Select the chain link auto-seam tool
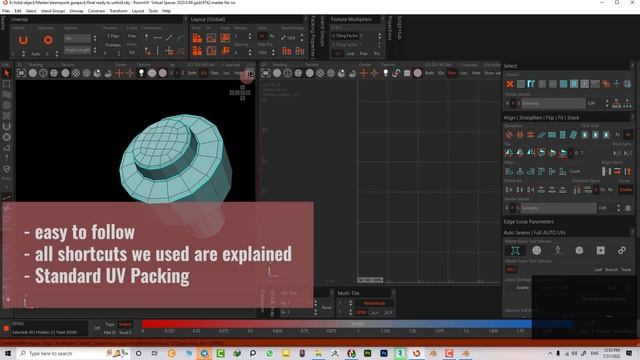Screen dimensions: 640x360 click(x=622, y=251)
